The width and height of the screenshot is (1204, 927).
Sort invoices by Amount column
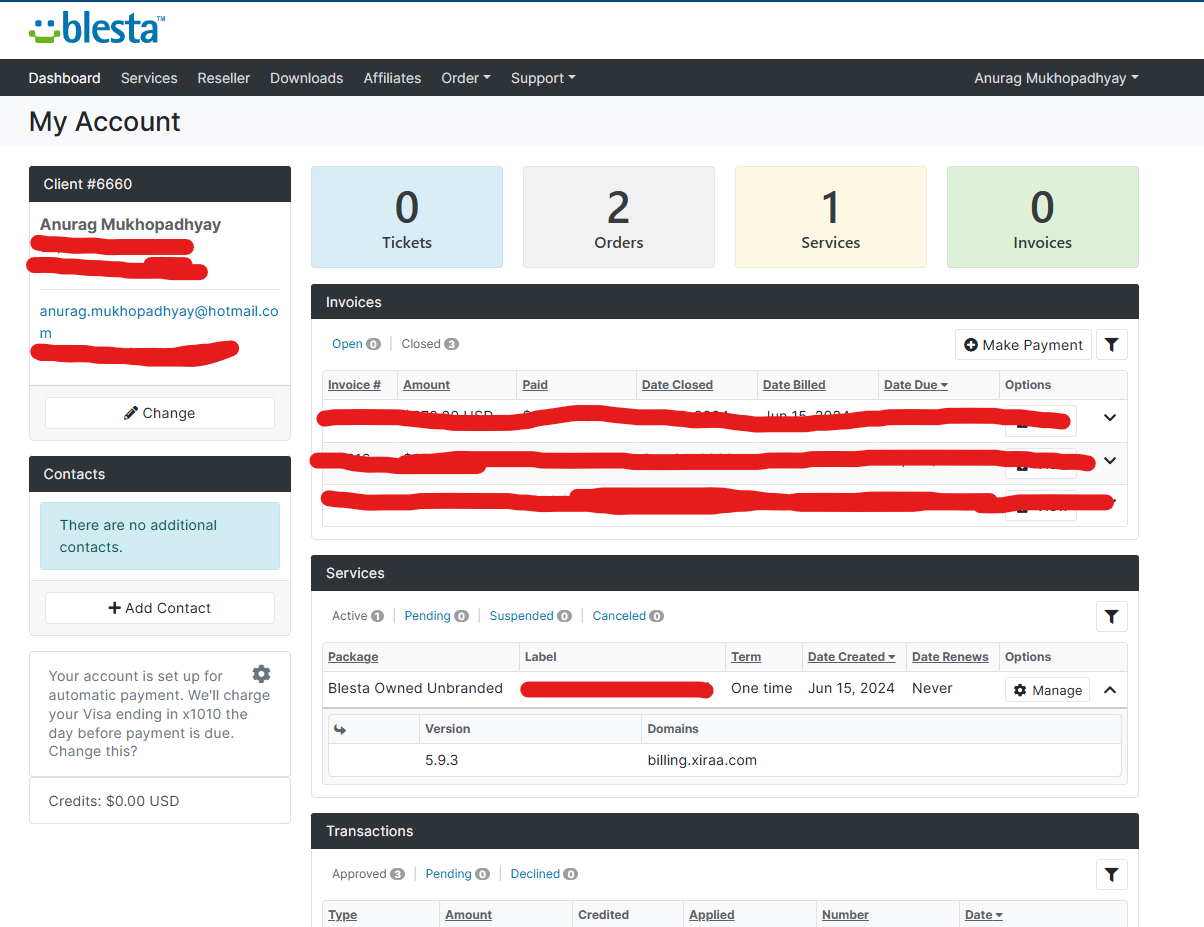426,385
